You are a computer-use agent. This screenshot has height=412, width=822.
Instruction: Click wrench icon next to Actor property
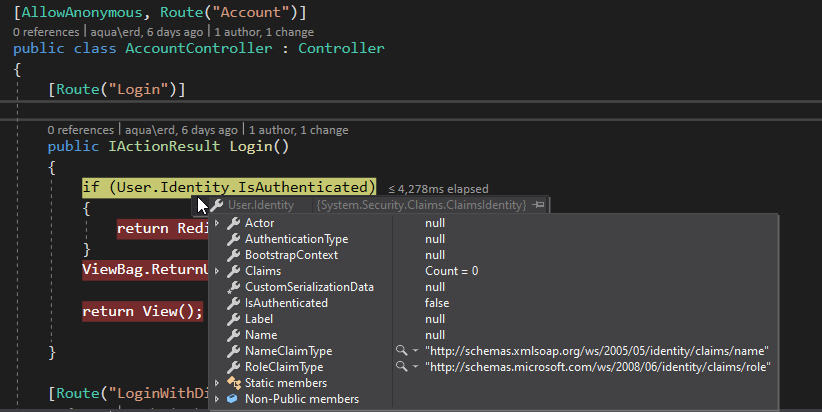click(234, 223)
